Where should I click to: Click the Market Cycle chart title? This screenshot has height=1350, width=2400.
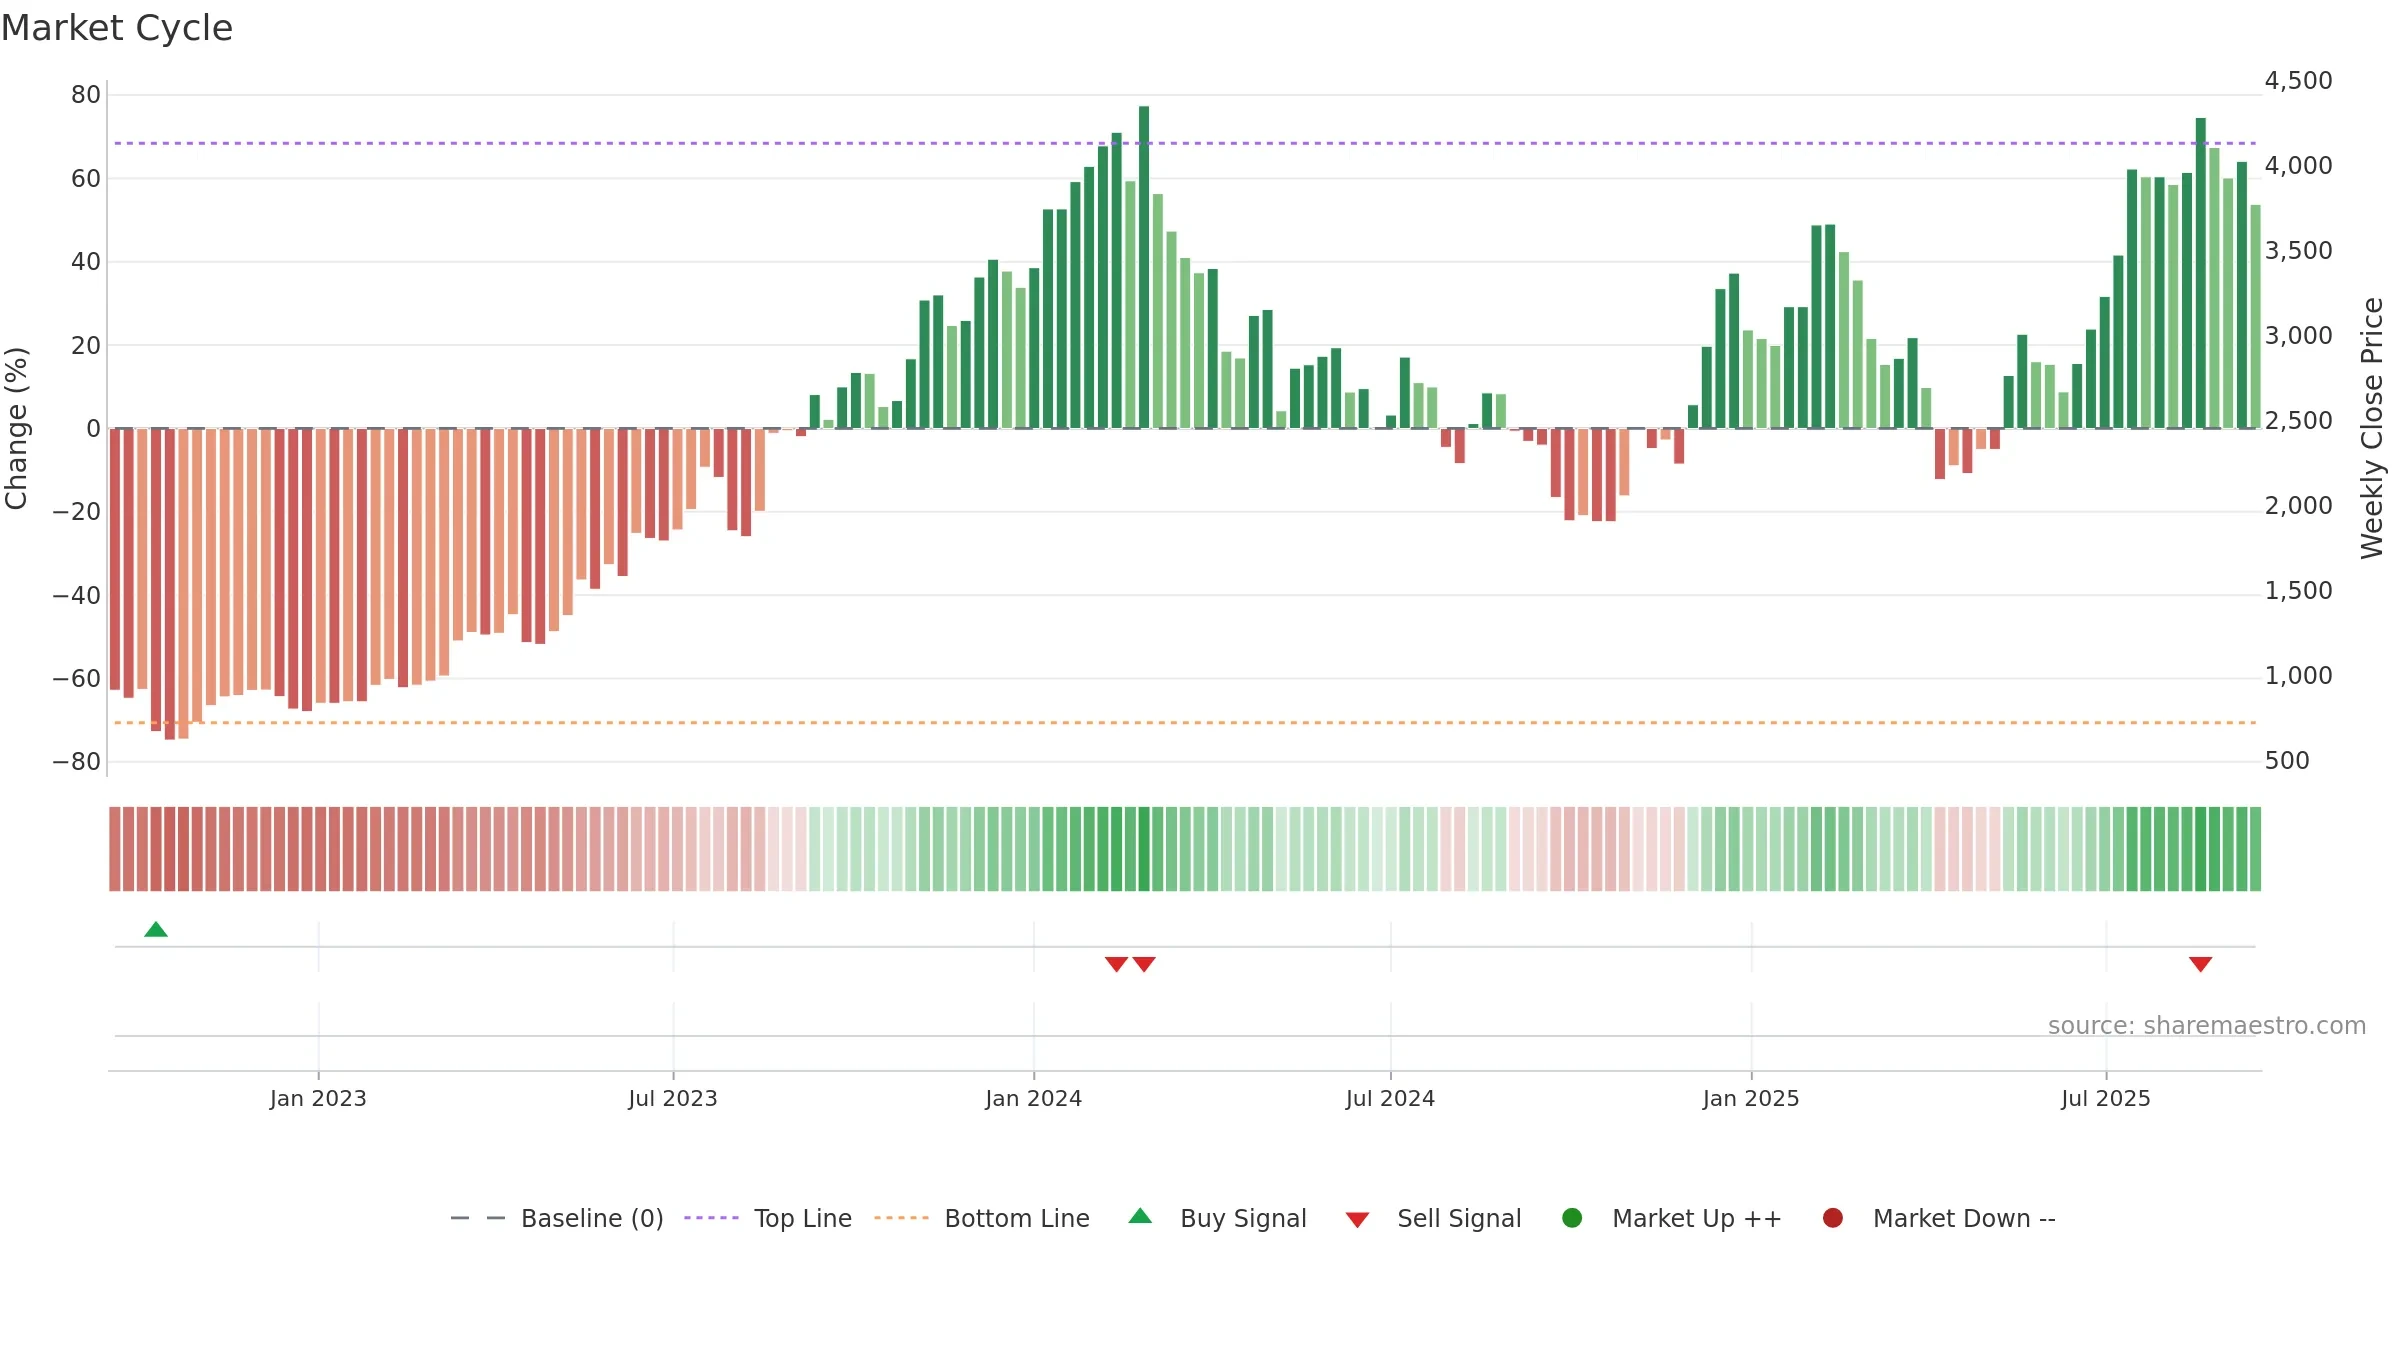(x=117, y=28)
